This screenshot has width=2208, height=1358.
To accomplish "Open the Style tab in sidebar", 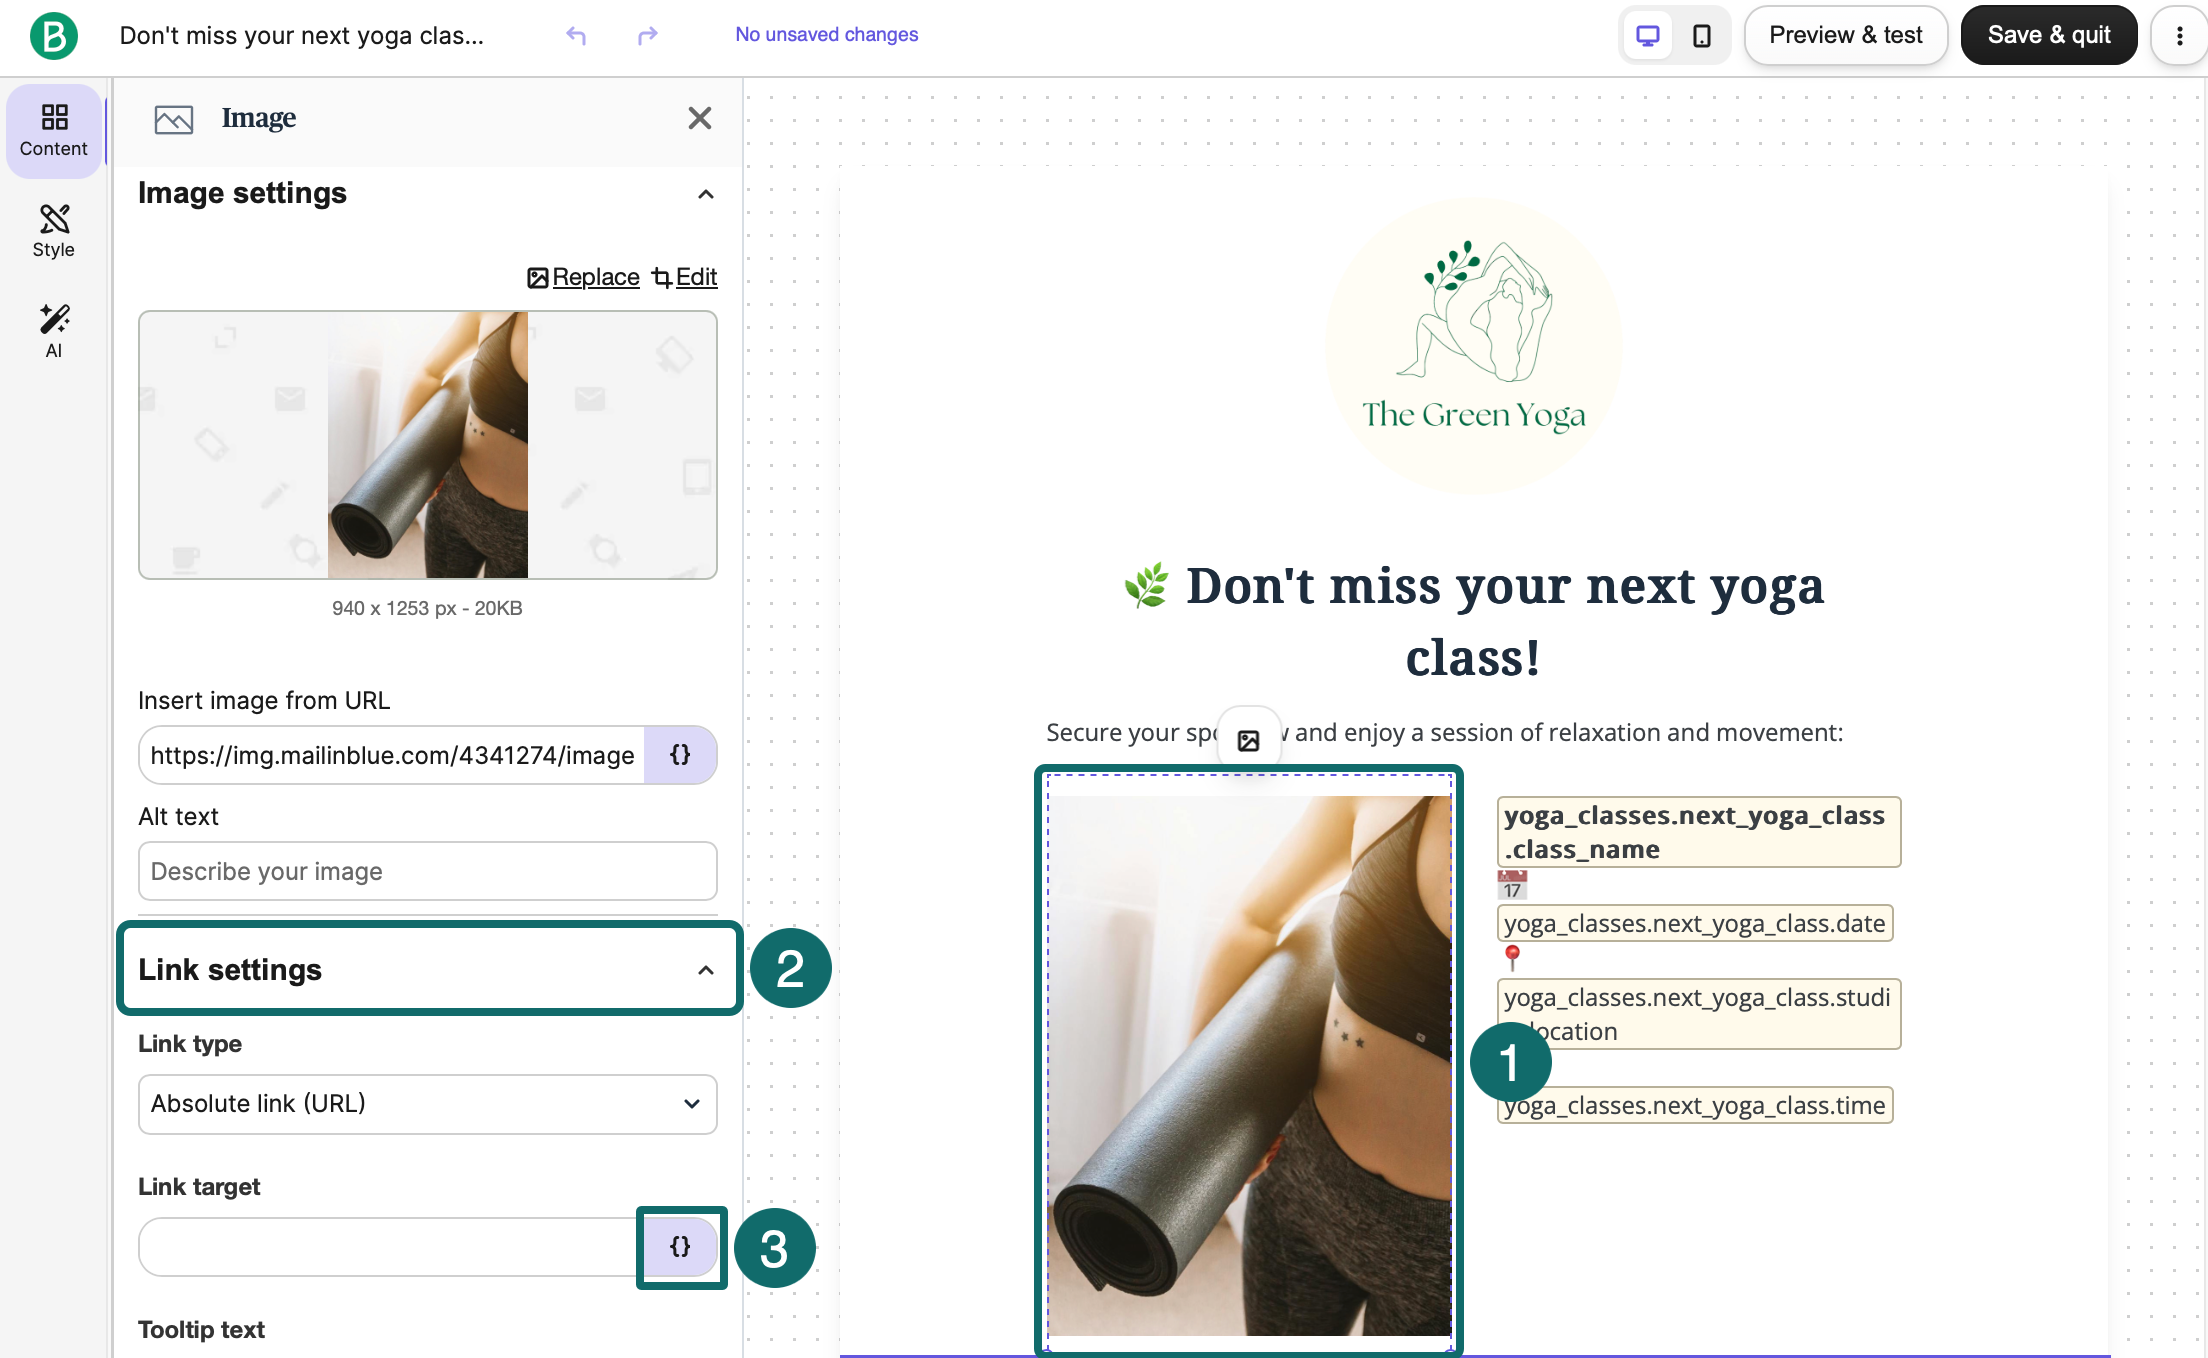I will [x=54, y=232].
